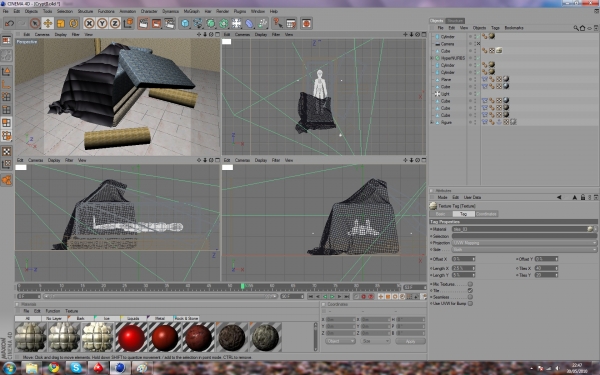This screenshot has width=600, height=375.
Task: Select the first white tile material
Action: pyautogui.click(x=31, y=337)
